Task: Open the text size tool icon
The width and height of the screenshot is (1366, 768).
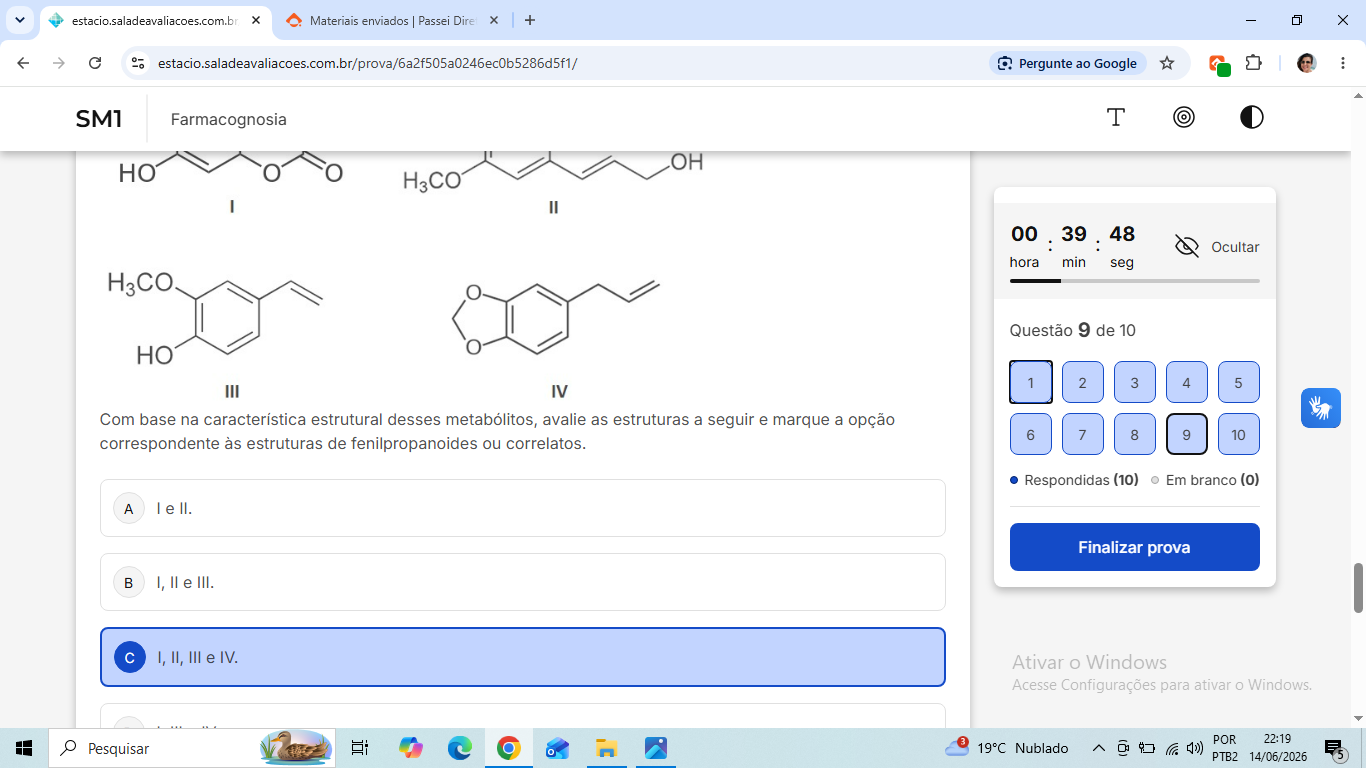Action: click(1116, 118)
